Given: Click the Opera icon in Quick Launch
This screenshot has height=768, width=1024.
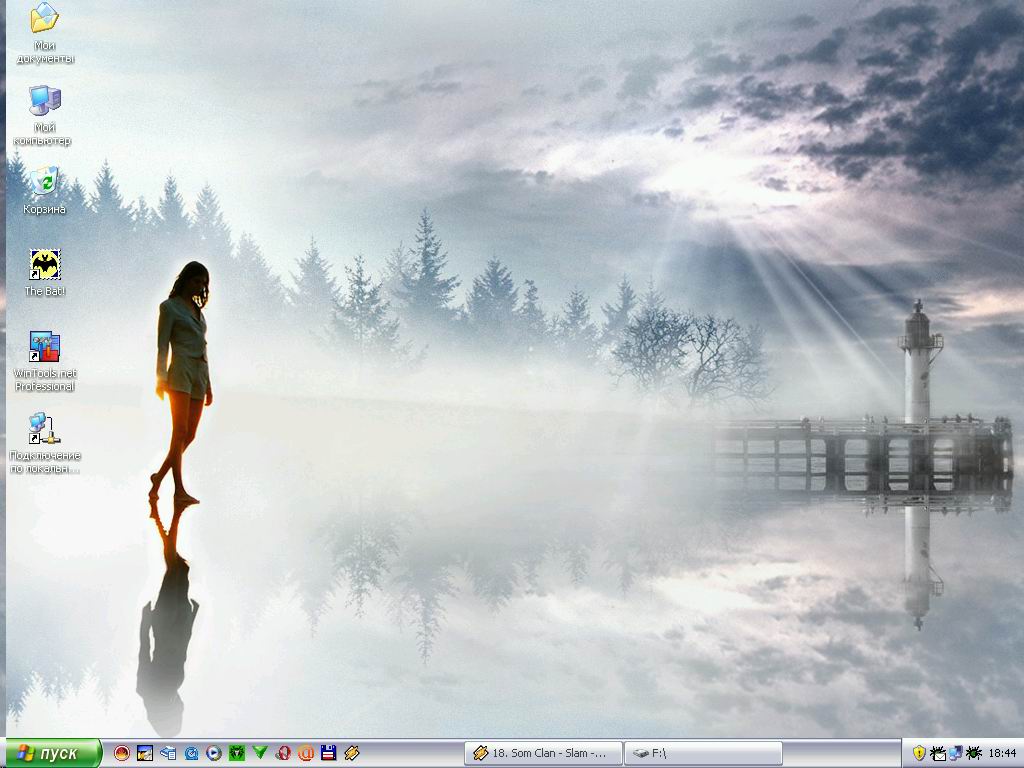Looking at the screenshot, I should [x=283, y=753].
